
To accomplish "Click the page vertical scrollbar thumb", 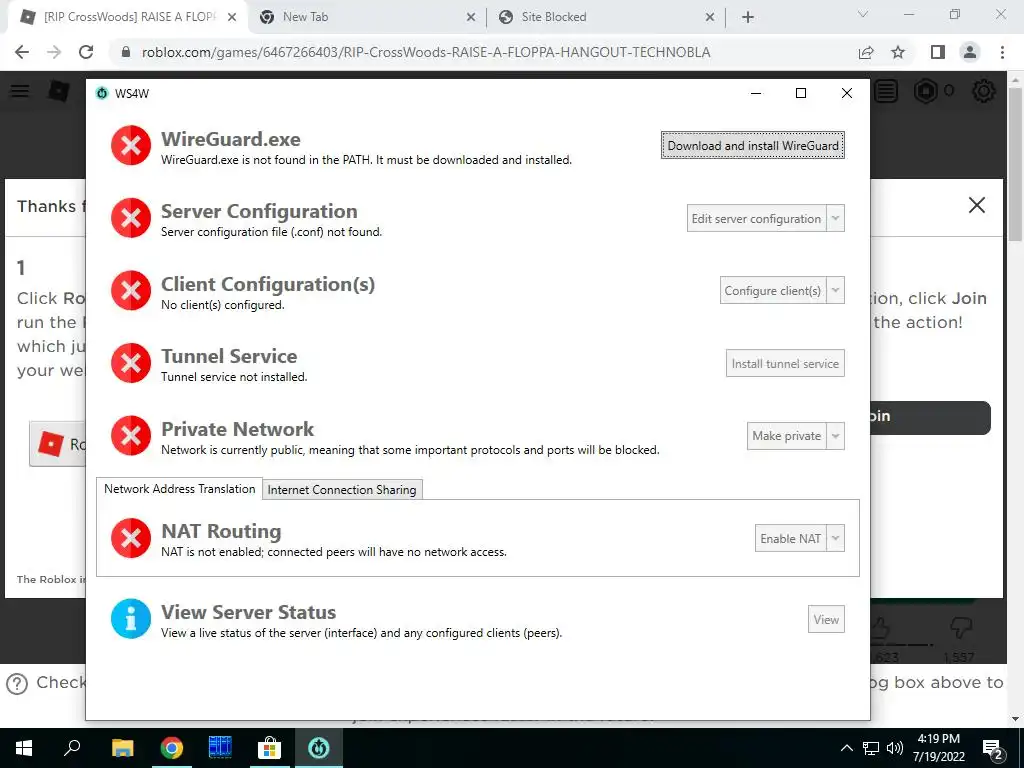I will point(1015,163).
